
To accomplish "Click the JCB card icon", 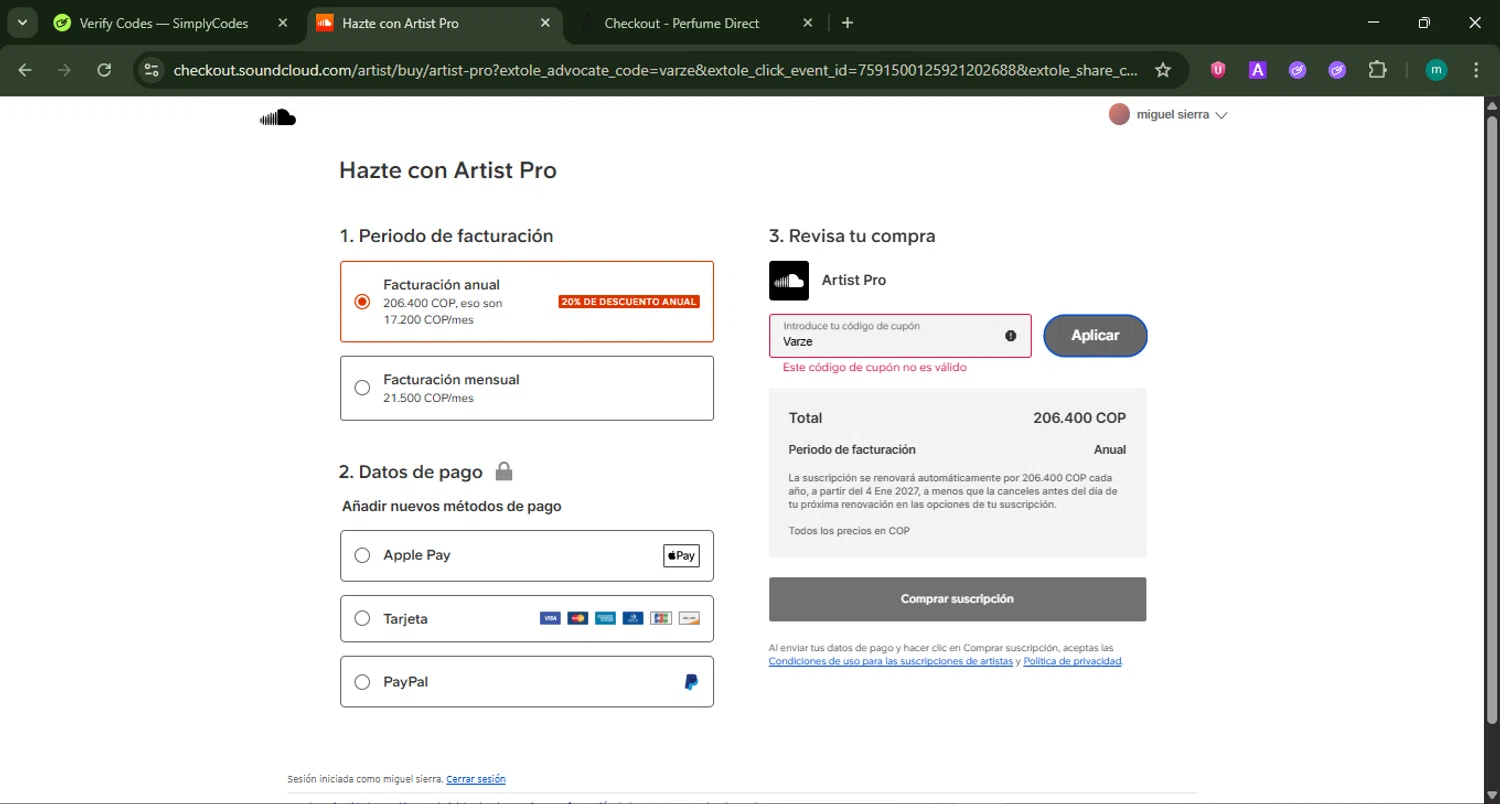I will pyautogui.click(x=661, y=618).
